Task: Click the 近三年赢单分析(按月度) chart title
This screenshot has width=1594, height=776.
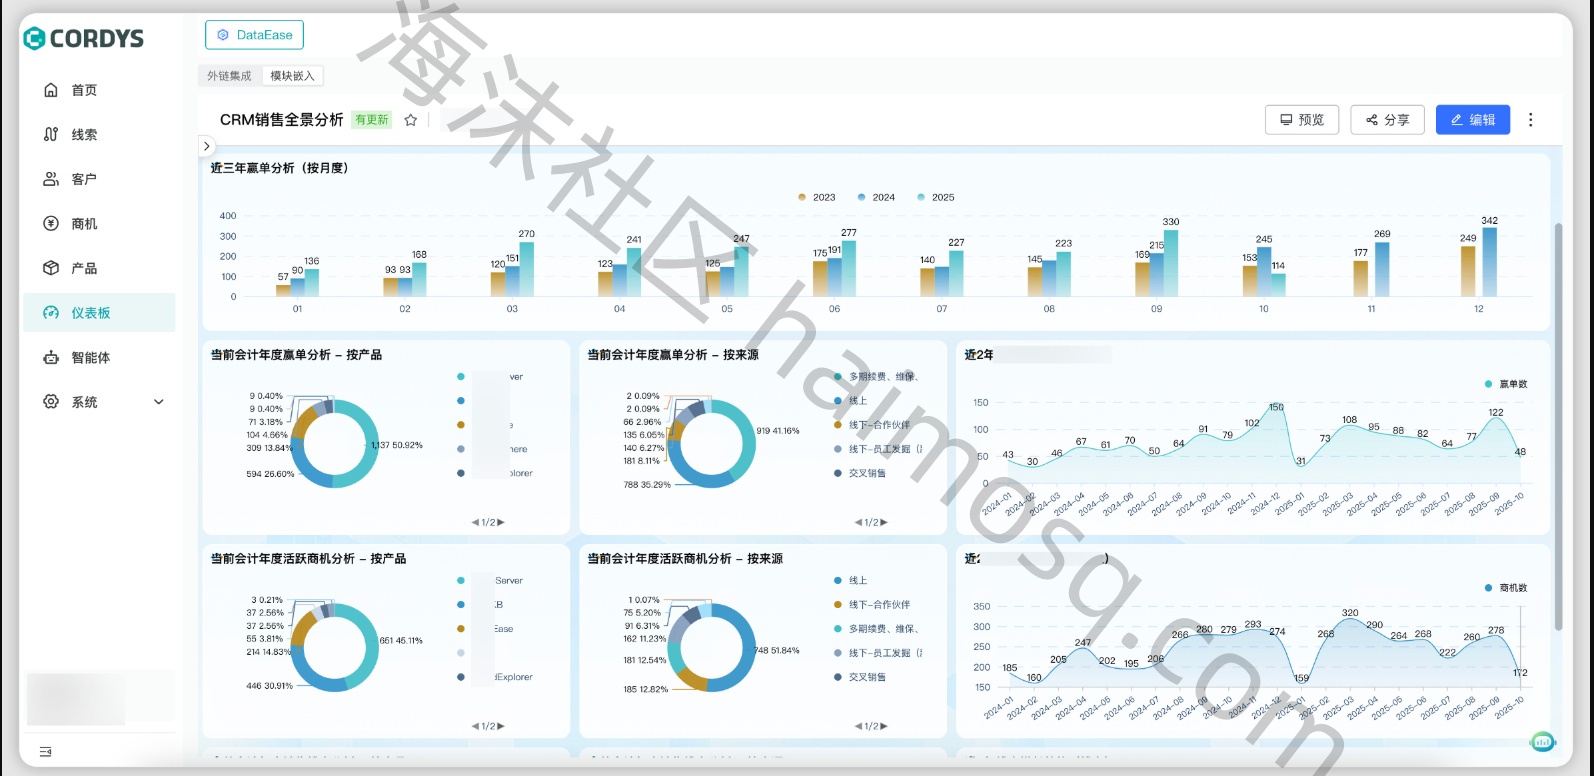Action: 279,168
